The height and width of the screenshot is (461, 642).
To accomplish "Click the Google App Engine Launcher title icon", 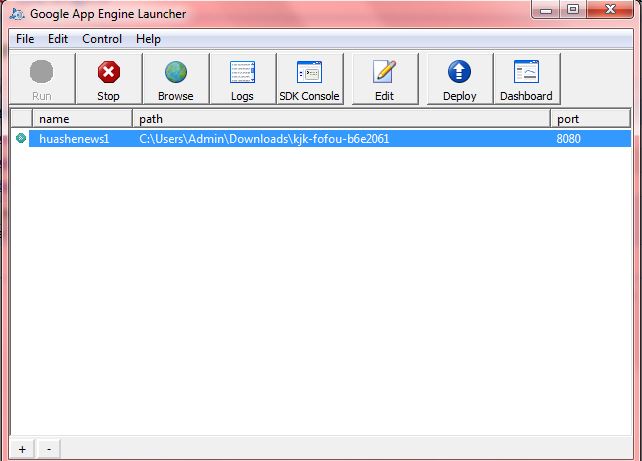I will click(17, 14).
